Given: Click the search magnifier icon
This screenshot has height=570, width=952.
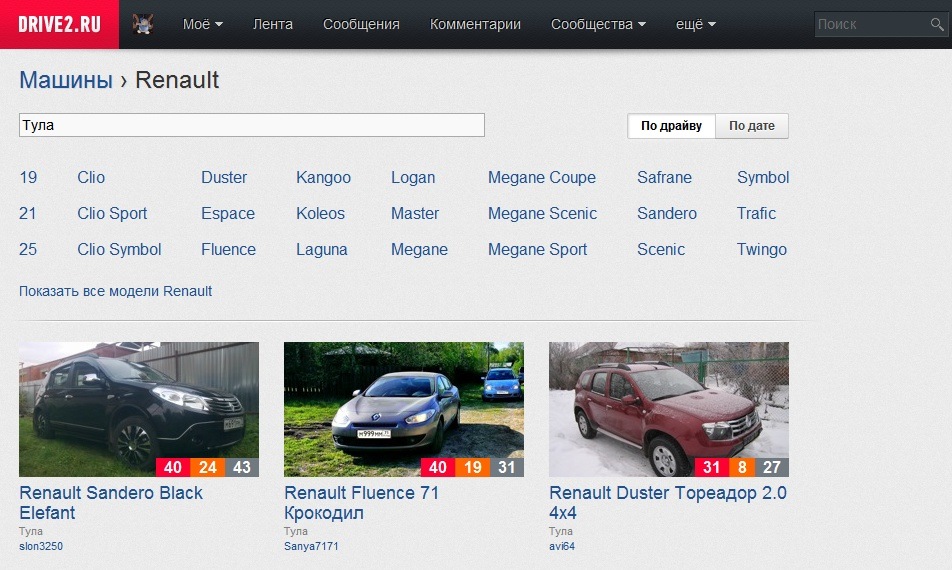Looking at the screenshot, I should tap(937, 24).
